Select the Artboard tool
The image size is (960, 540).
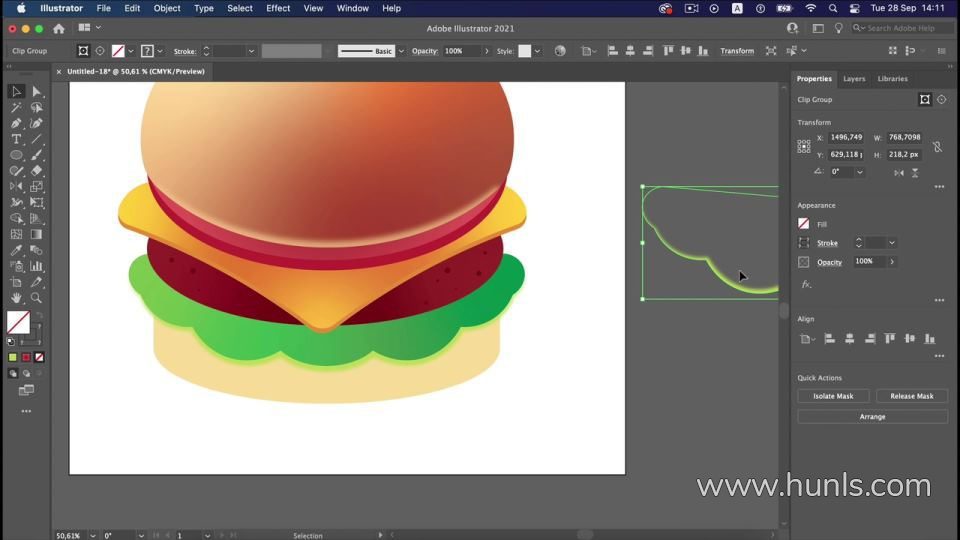16,282
